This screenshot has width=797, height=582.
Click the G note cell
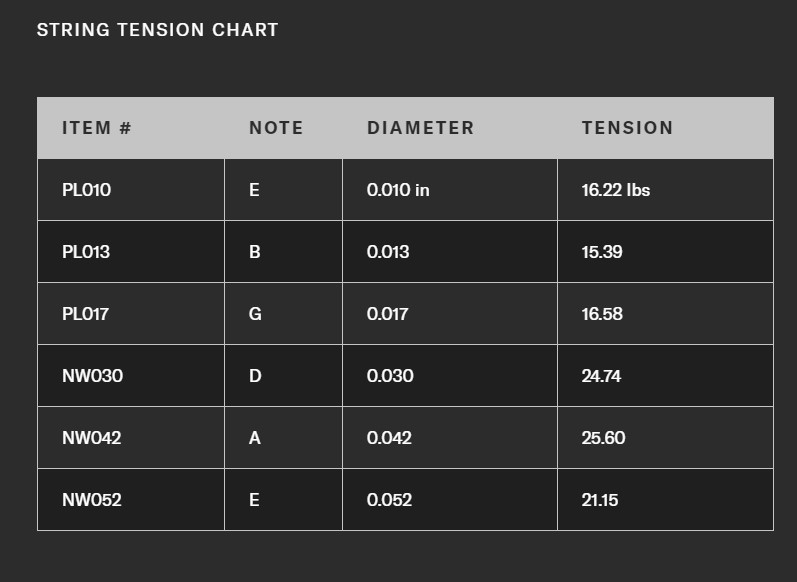[255, 314]
